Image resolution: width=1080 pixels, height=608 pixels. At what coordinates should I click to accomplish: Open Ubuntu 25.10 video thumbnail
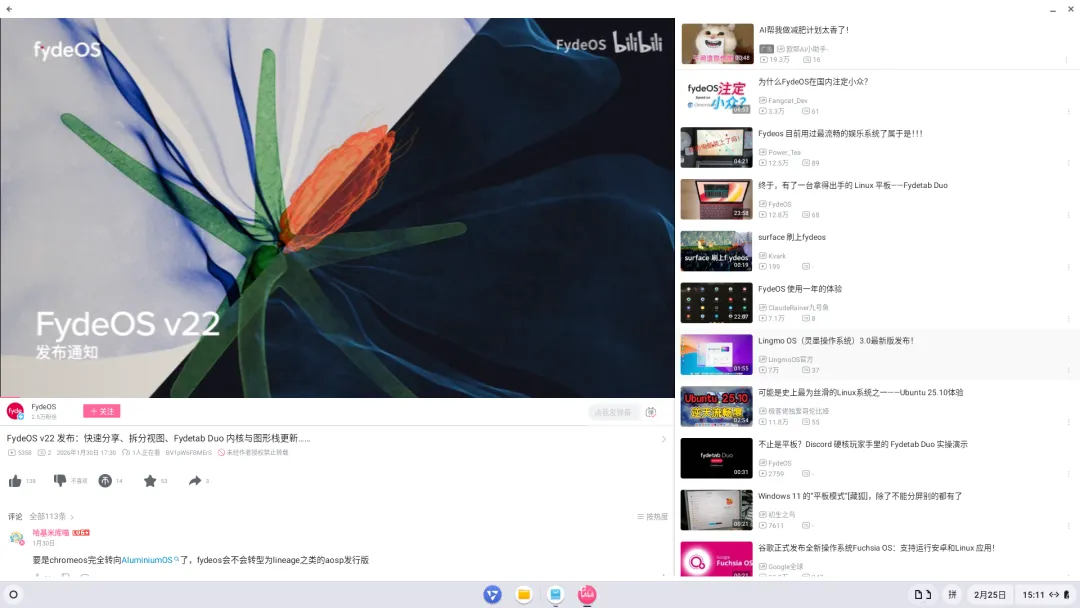pyautogui.click(x=717, y=406)
